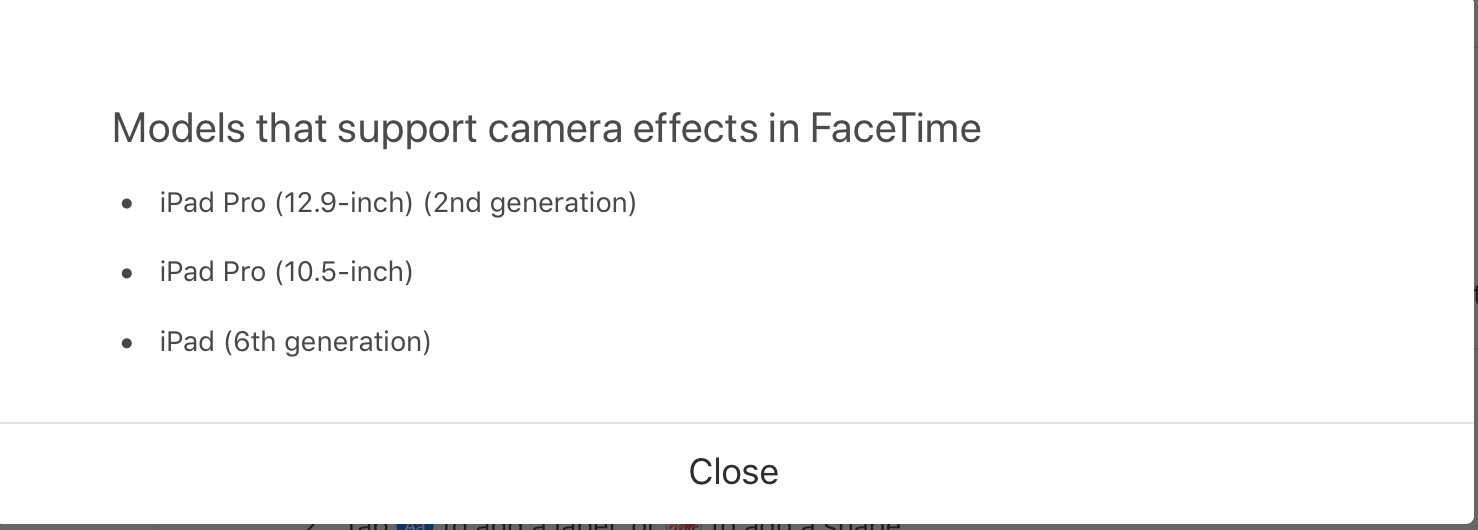Click the "(6th generation)" text
This screenshot has height=530, width=1478.
(x=326, y=342)
